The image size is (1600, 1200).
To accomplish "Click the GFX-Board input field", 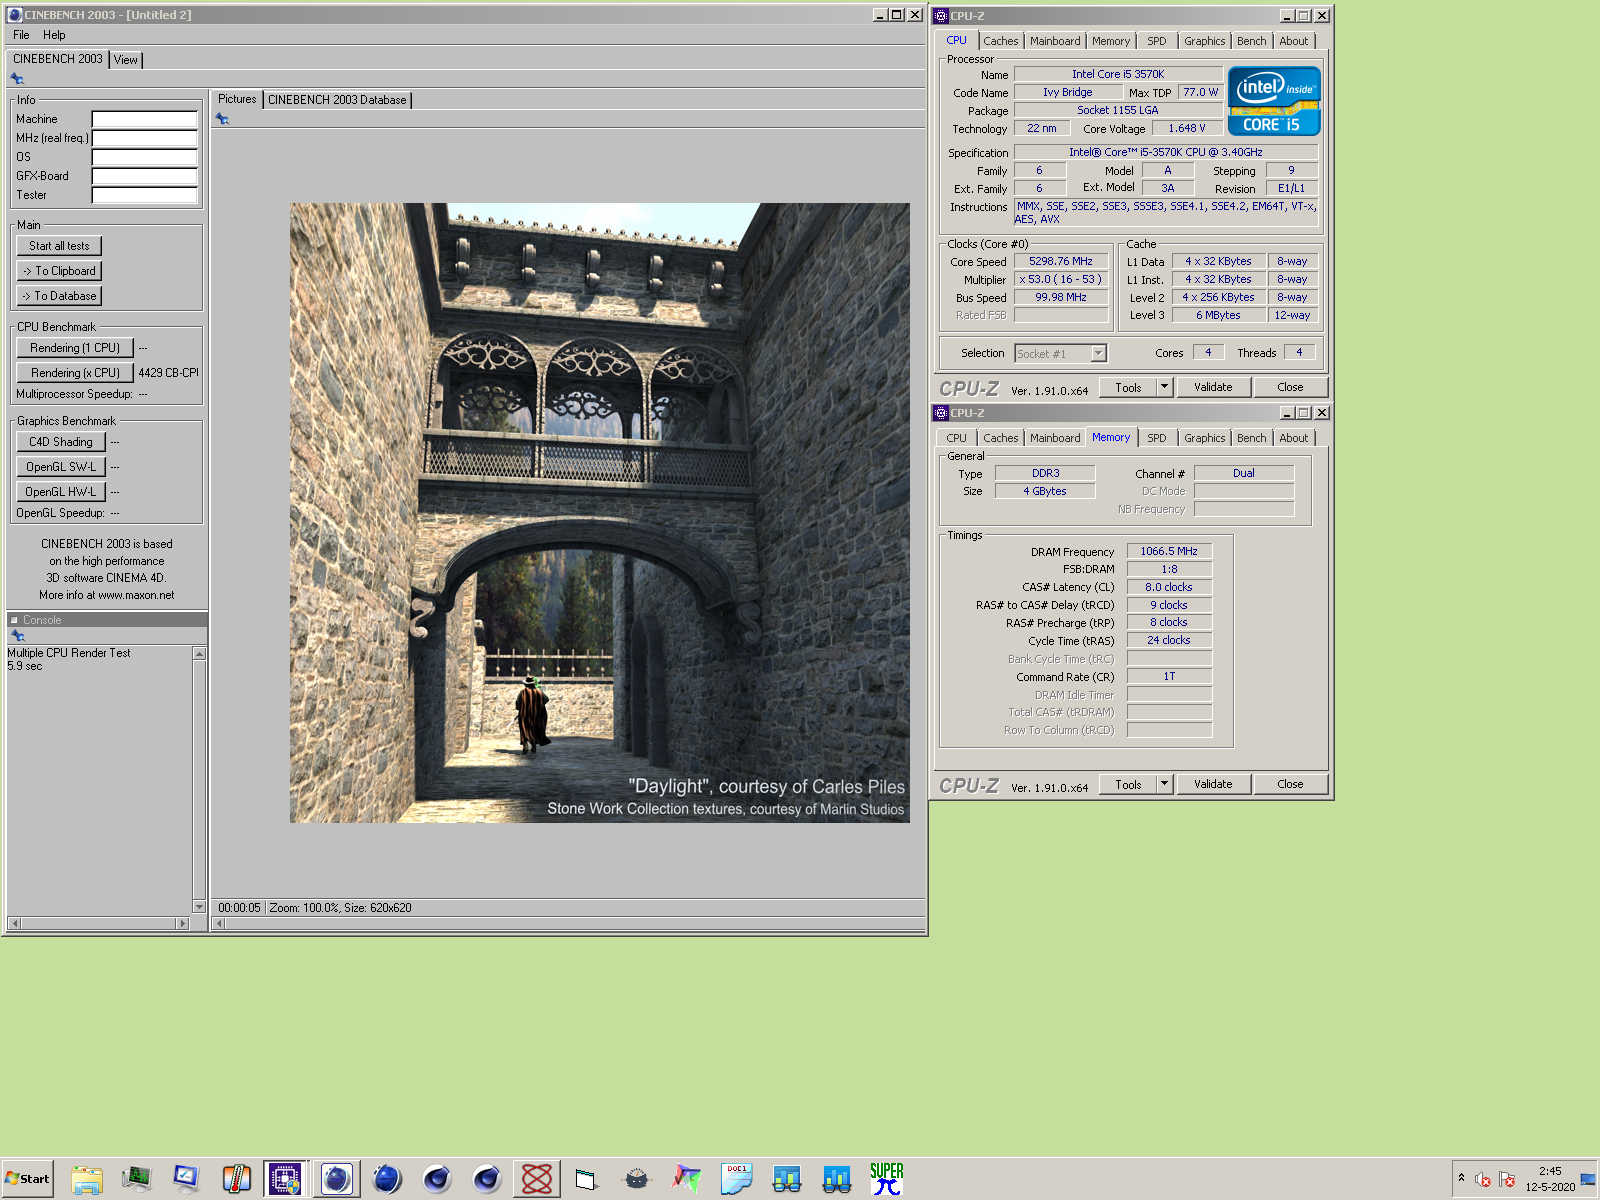I will [x=145, y=176].
